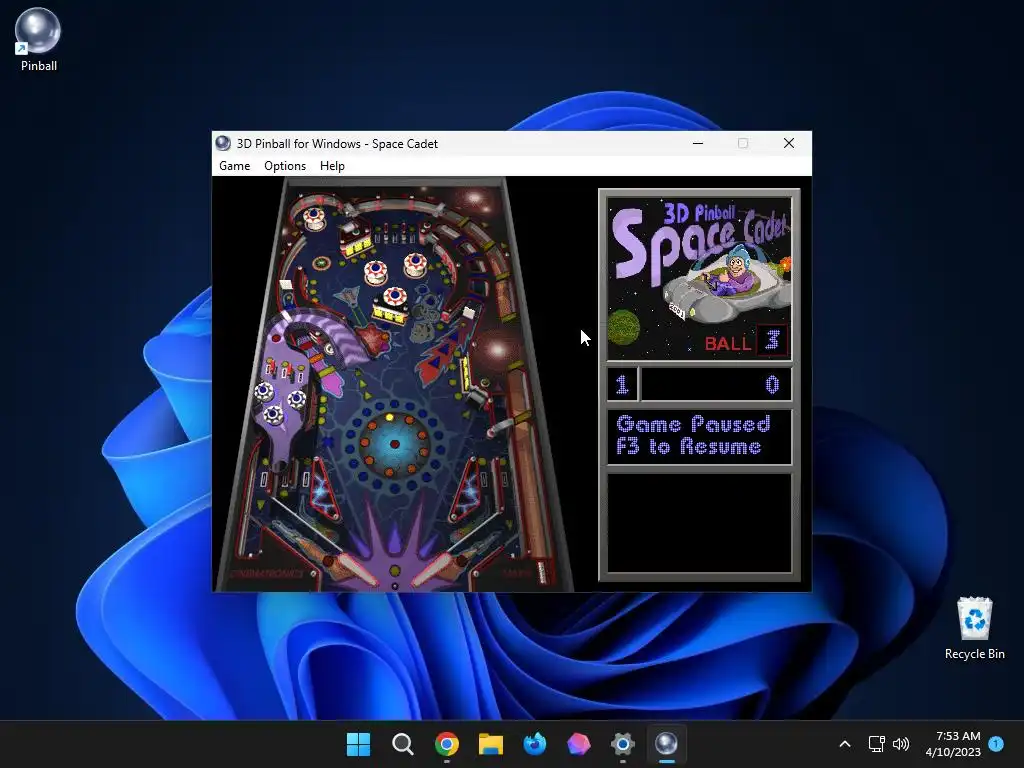The image size is (1024, 768).
Task: Launch Google Chrome from the taskbar
Action: tap(447, 744)
